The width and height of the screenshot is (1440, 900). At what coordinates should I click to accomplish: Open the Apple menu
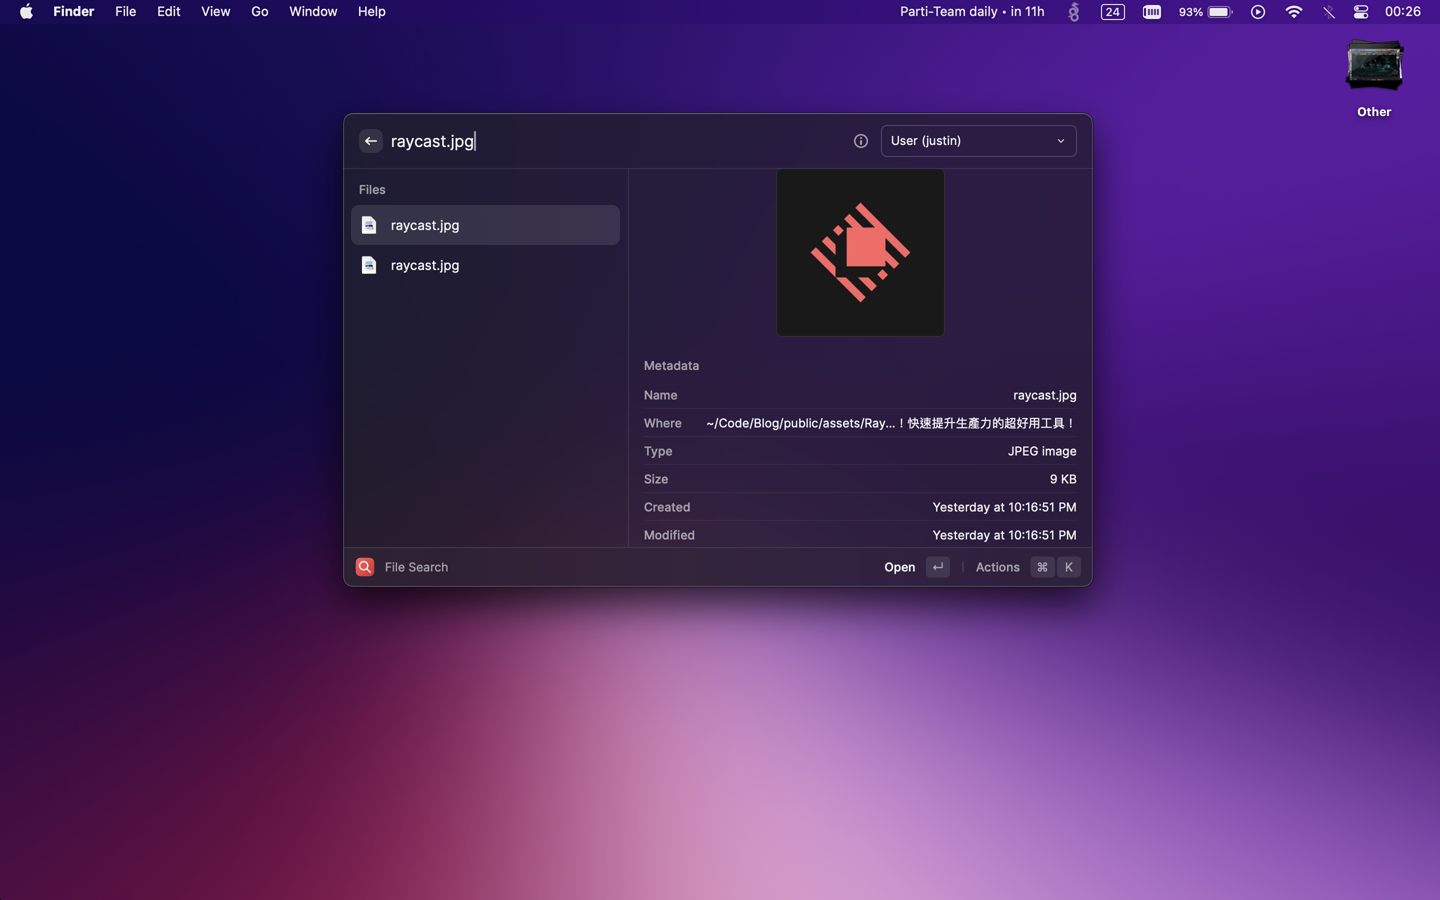pos(26,12)
